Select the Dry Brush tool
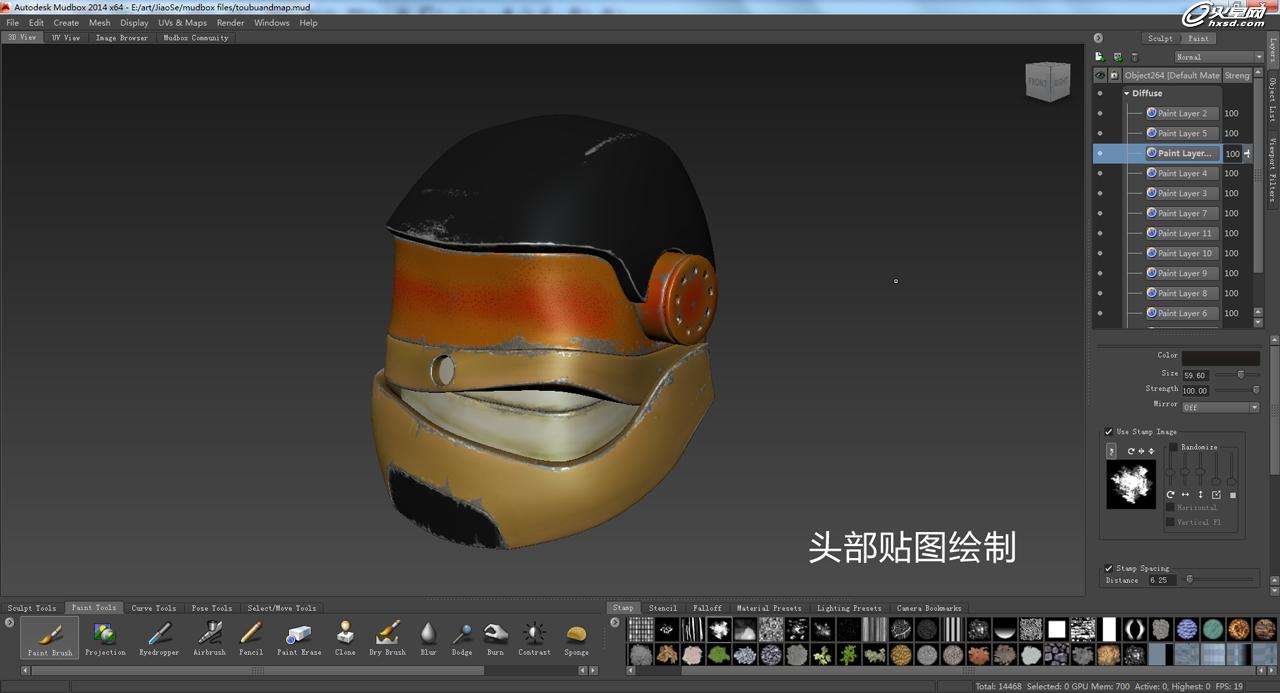The image size is (1280, 693). tap(387, 637)
